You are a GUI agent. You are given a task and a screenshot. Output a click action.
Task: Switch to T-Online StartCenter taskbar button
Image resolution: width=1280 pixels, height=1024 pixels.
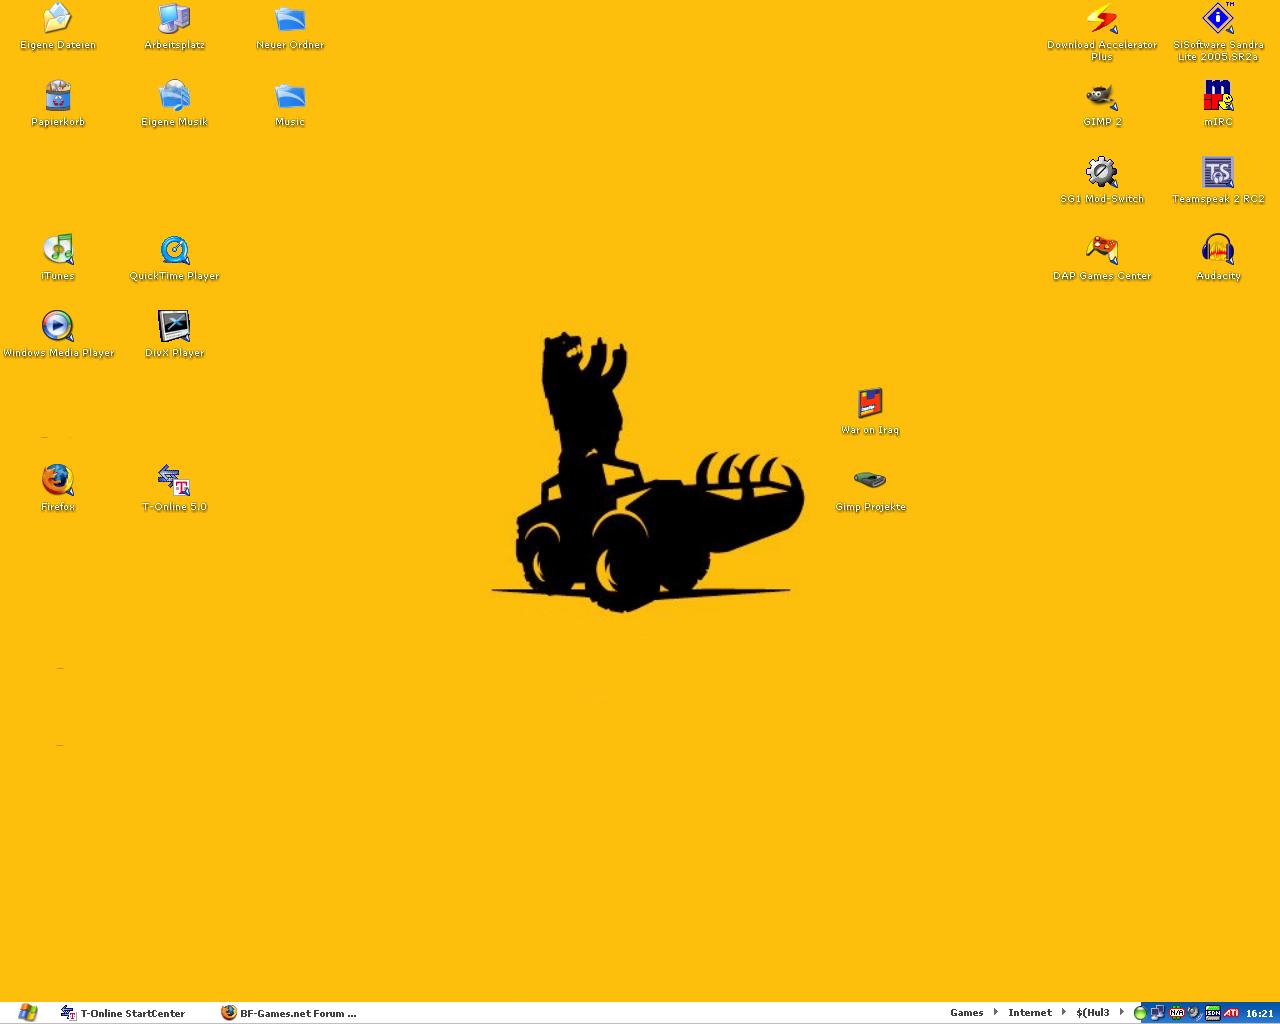click(x=124, y=1013)
